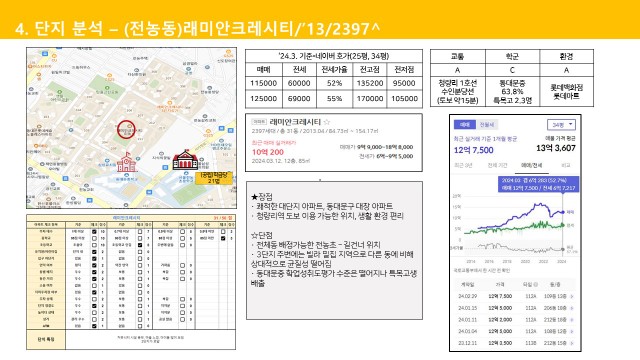The image size is (640, 360).
Task: Click the 학군 grade C cell
Action: point(512,70)
